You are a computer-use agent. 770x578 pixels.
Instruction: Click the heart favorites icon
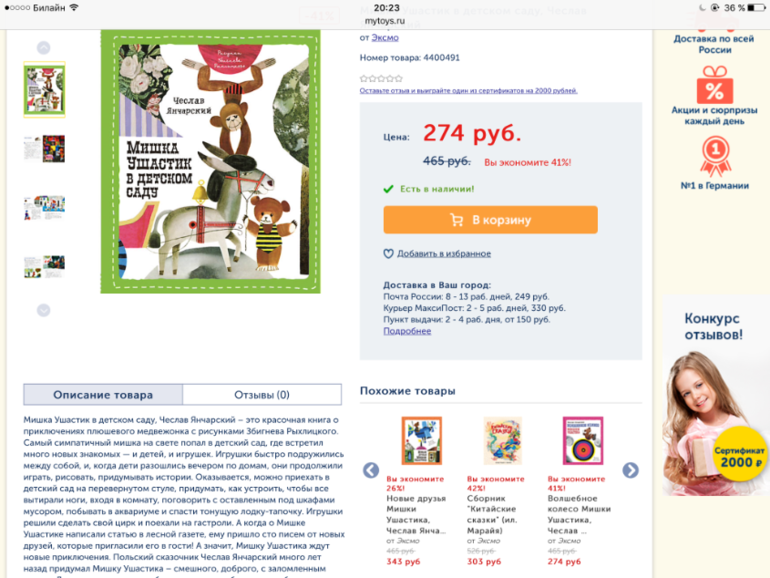point(388,254)
